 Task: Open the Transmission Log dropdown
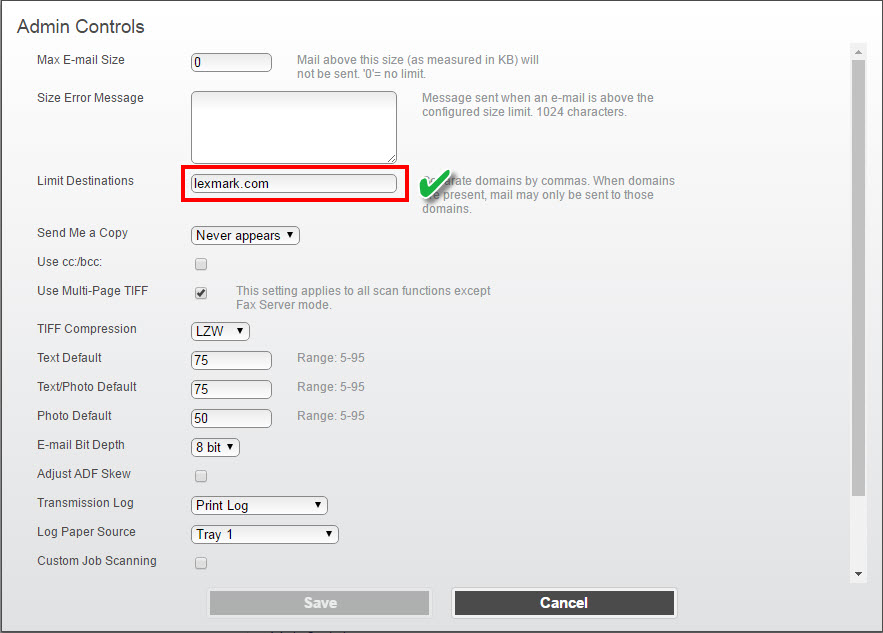coord(258,505)
